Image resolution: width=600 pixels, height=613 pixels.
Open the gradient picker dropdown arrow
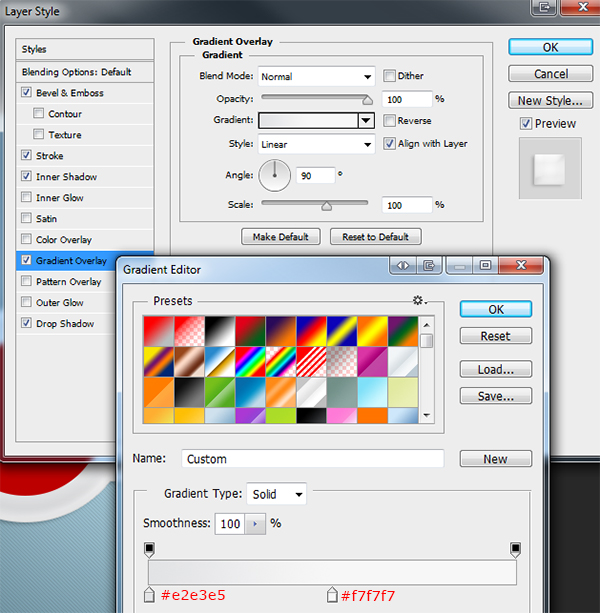click(366, 120)
